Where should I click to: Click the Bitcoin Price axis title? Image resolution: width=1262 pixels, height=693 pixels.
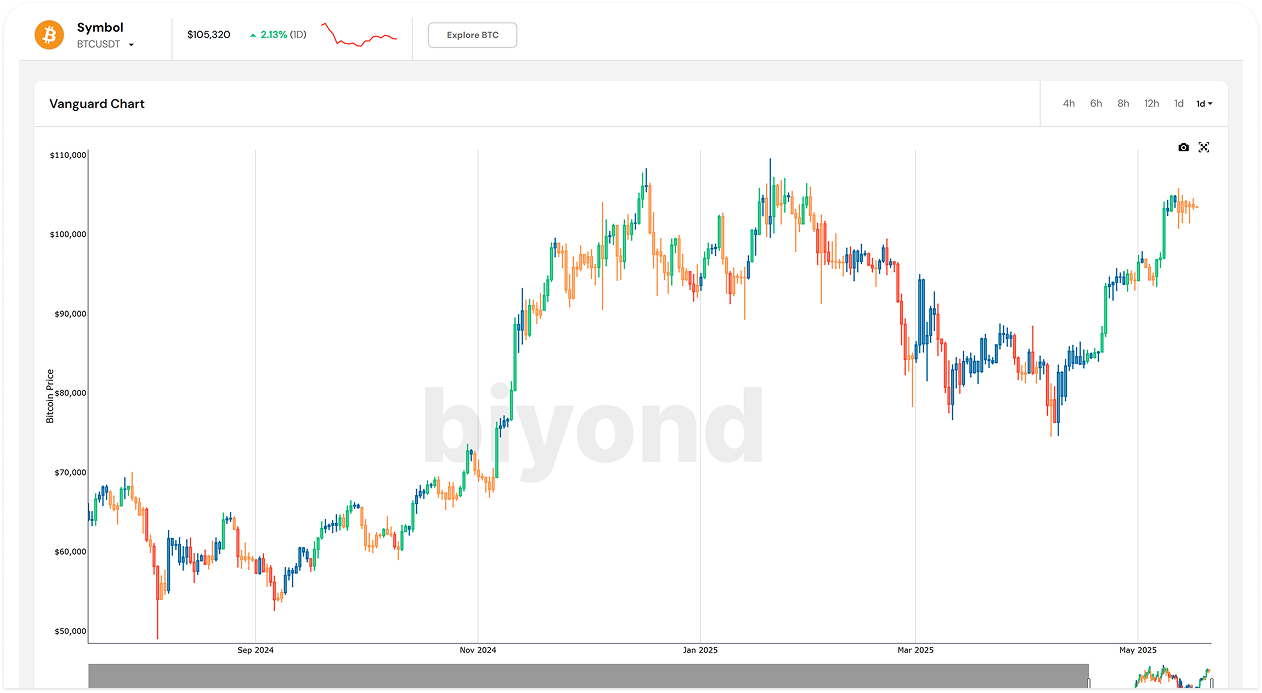point(50,396)
